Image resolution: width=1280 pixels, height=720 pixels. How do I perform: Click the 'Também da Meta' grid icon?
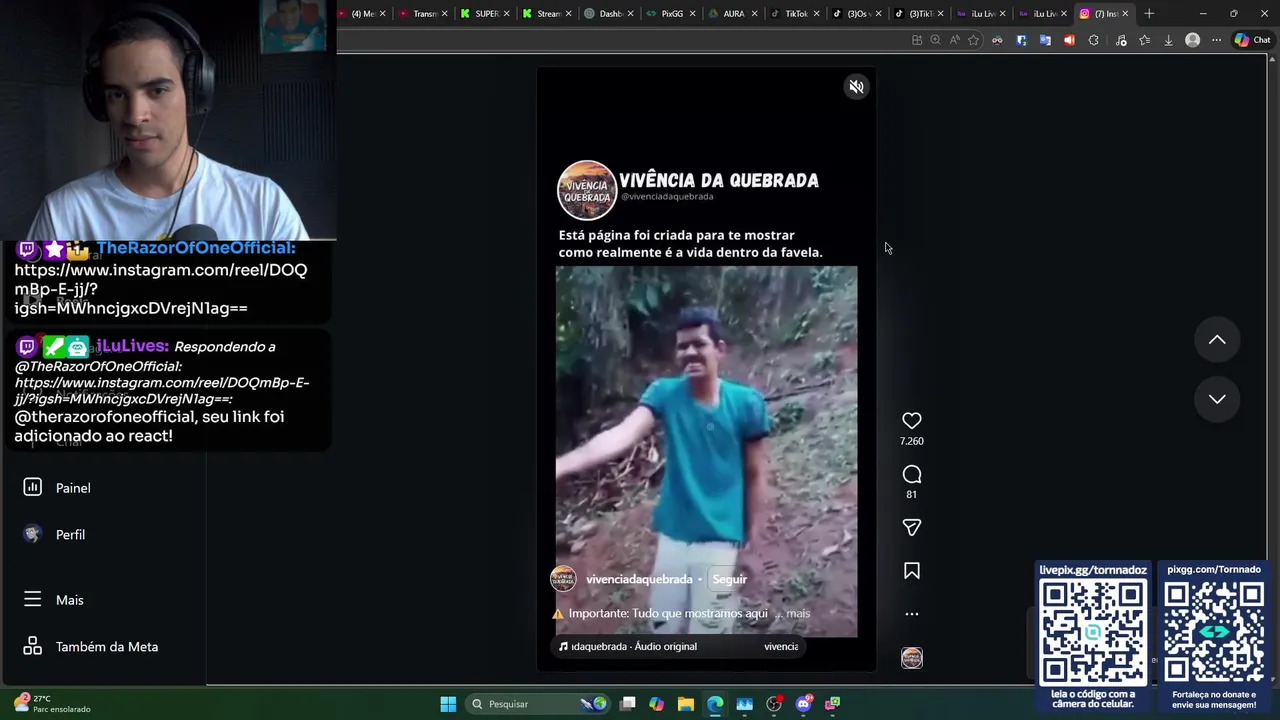click(33, 646)
